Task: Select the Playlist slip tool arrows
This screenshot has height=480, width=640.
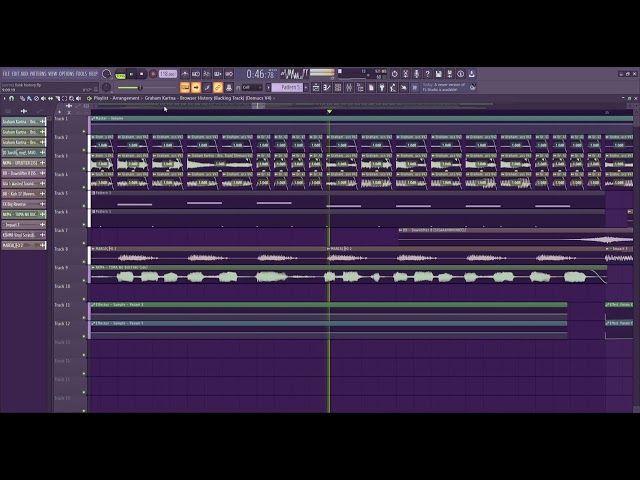Action: click(x=50, y=98)
